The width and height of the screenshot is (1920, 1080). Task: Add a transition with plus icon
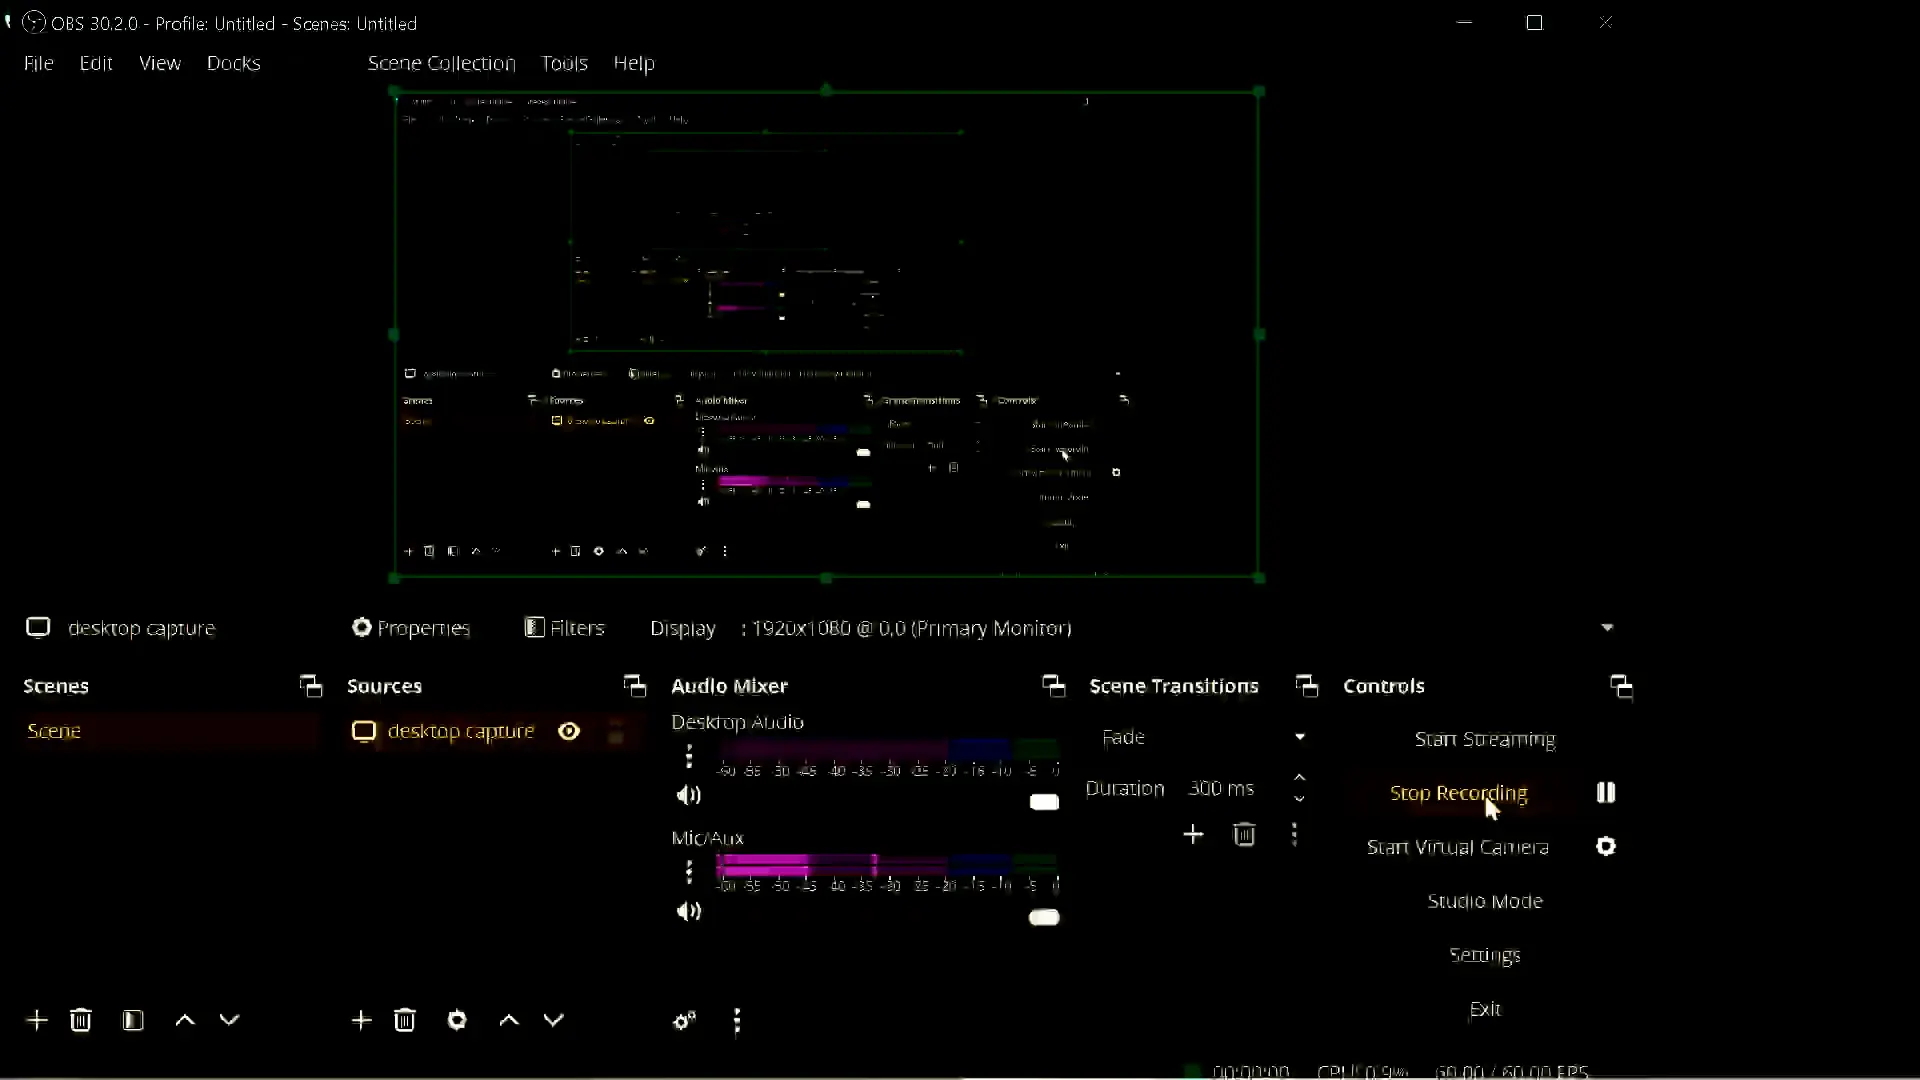[x=1193, y=834]
